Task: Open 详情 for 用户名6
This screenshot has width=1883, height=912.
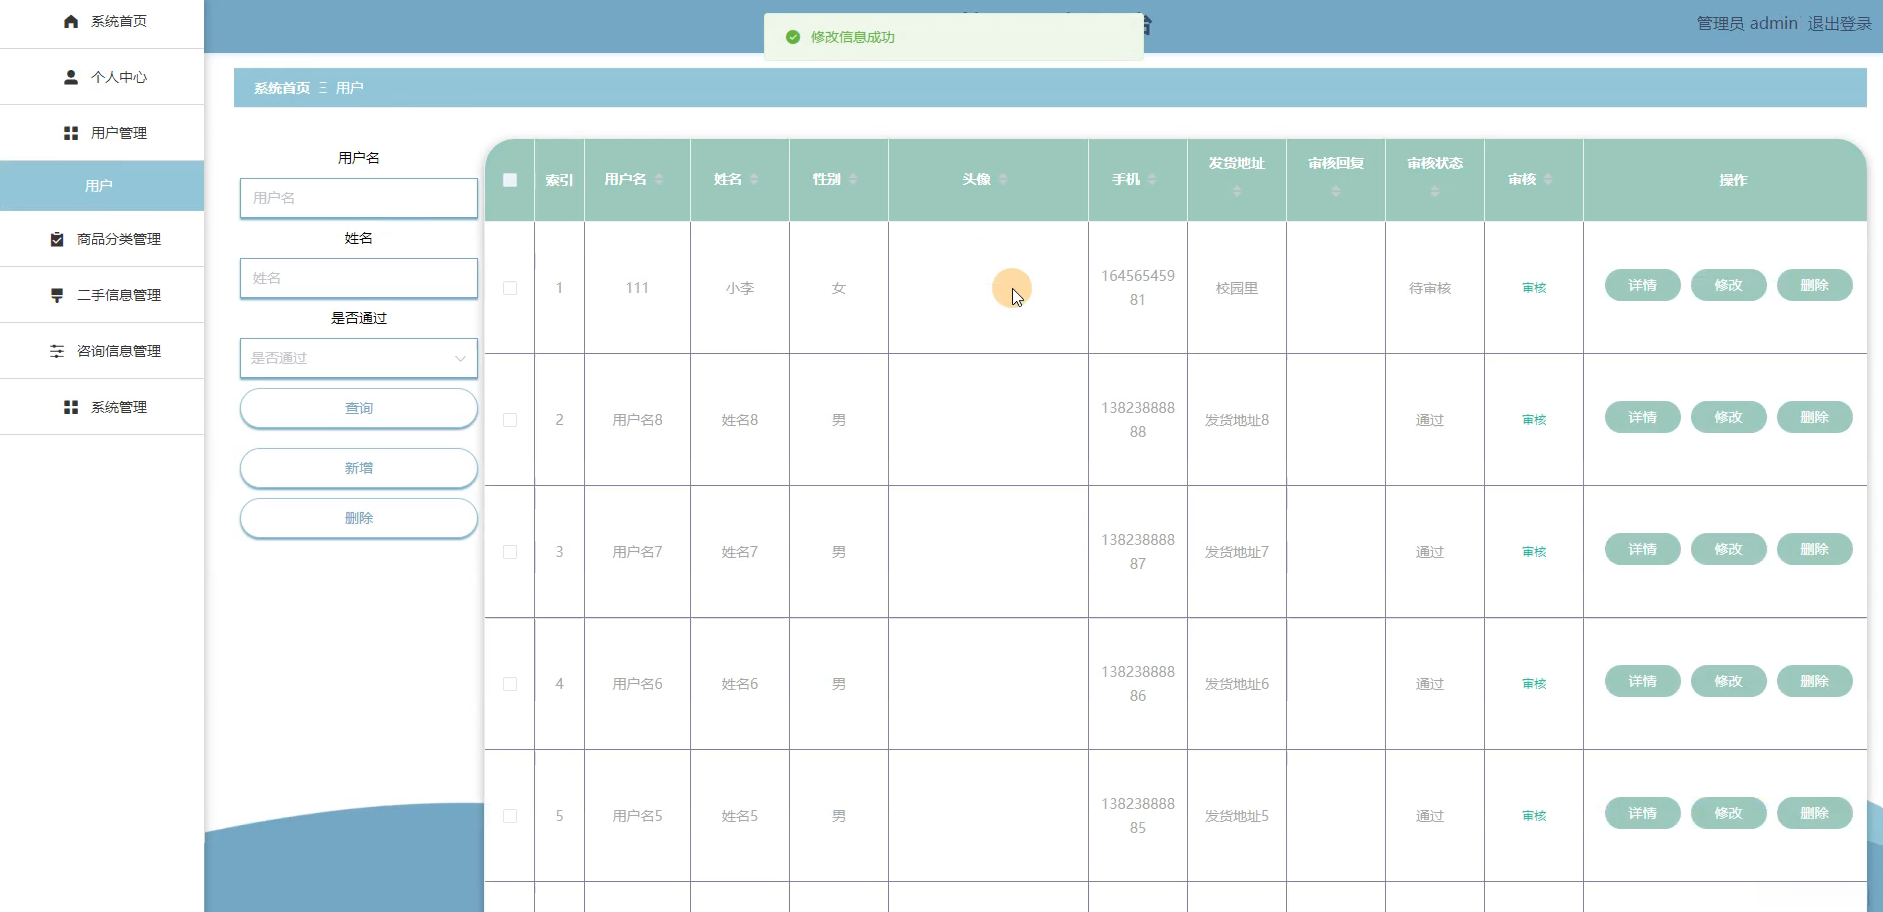Action: (1643, 681)
